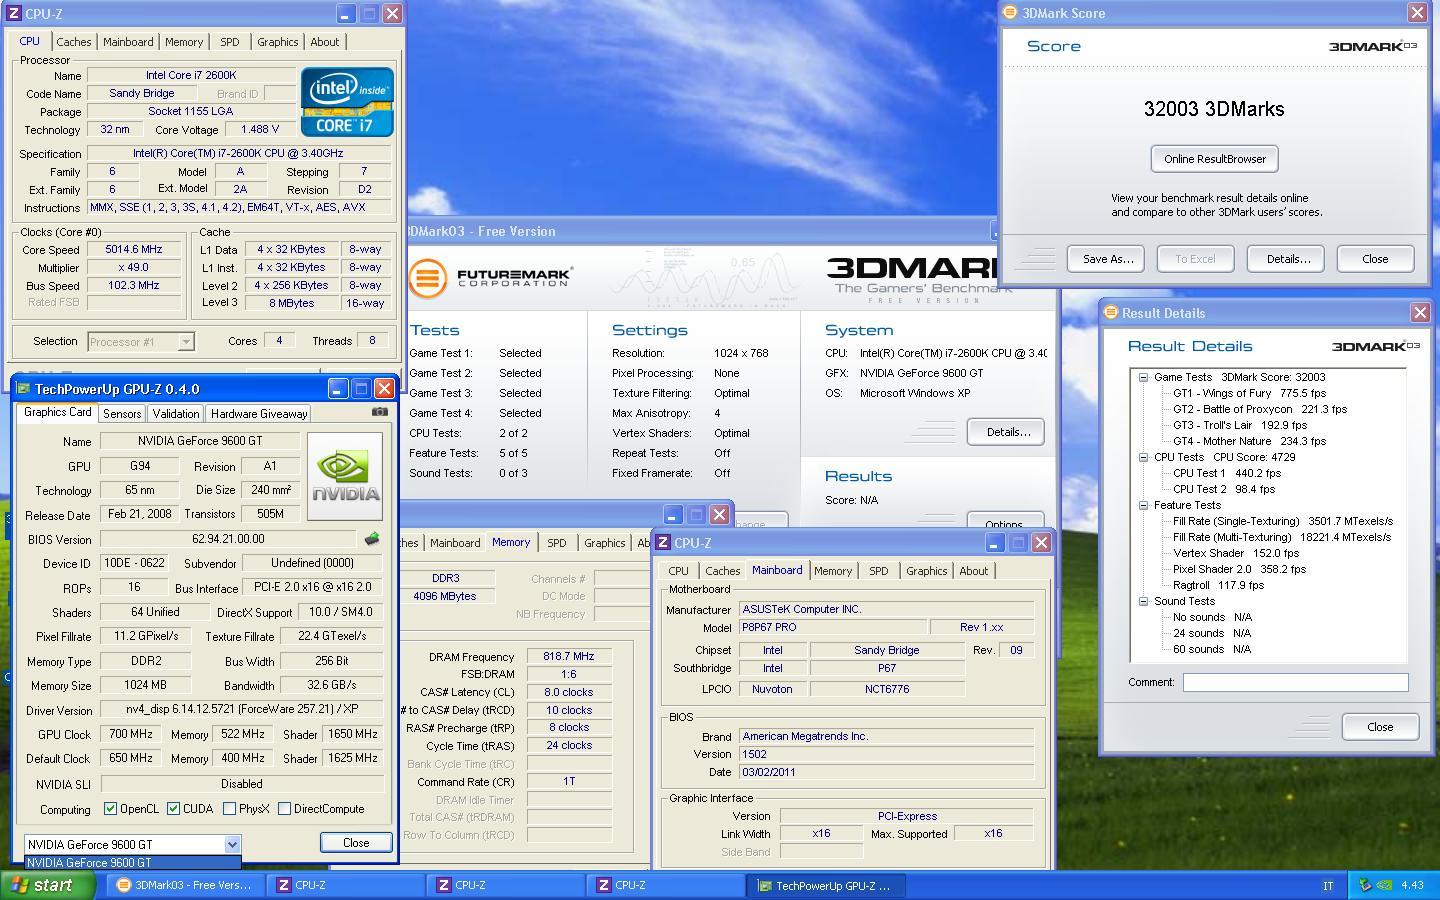This screenshot has height=900, width=1440.
Task: Click Save As button in 3DMark Score
Action: pos(1108,259)
